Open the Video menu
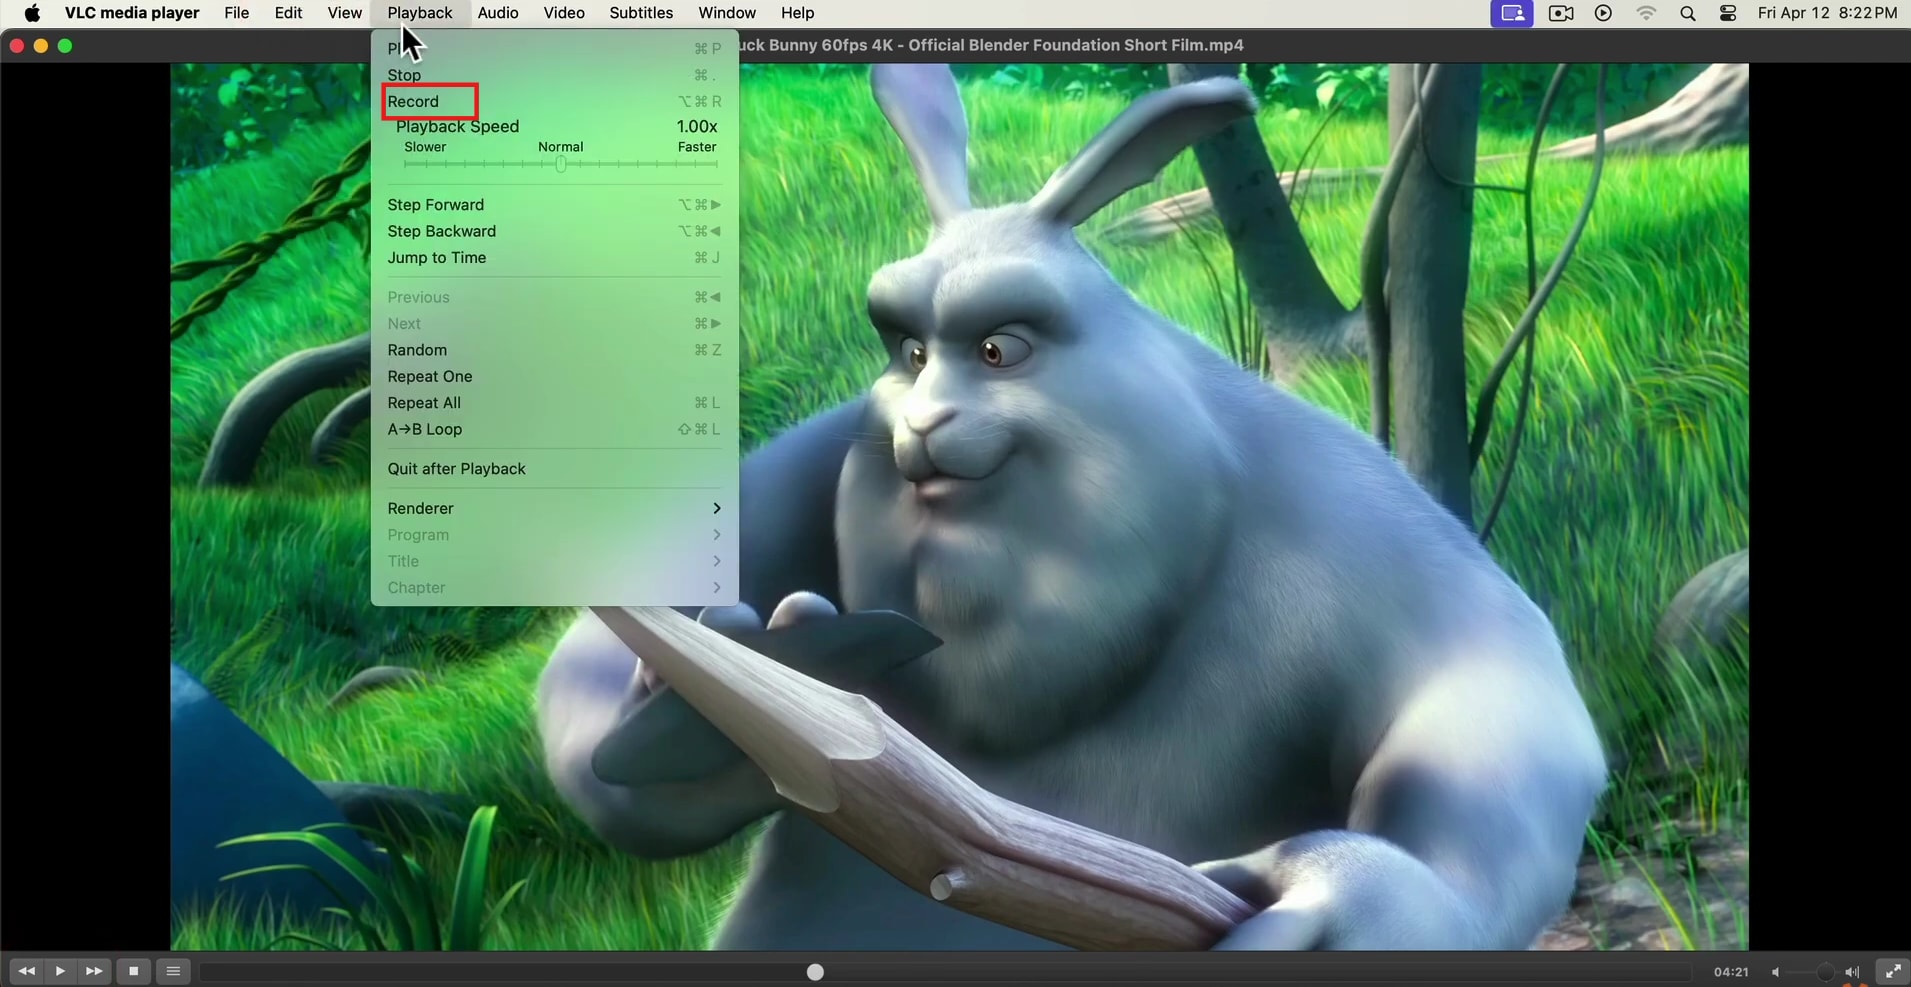Screen dimensions: 1911x987 [564, 13]
